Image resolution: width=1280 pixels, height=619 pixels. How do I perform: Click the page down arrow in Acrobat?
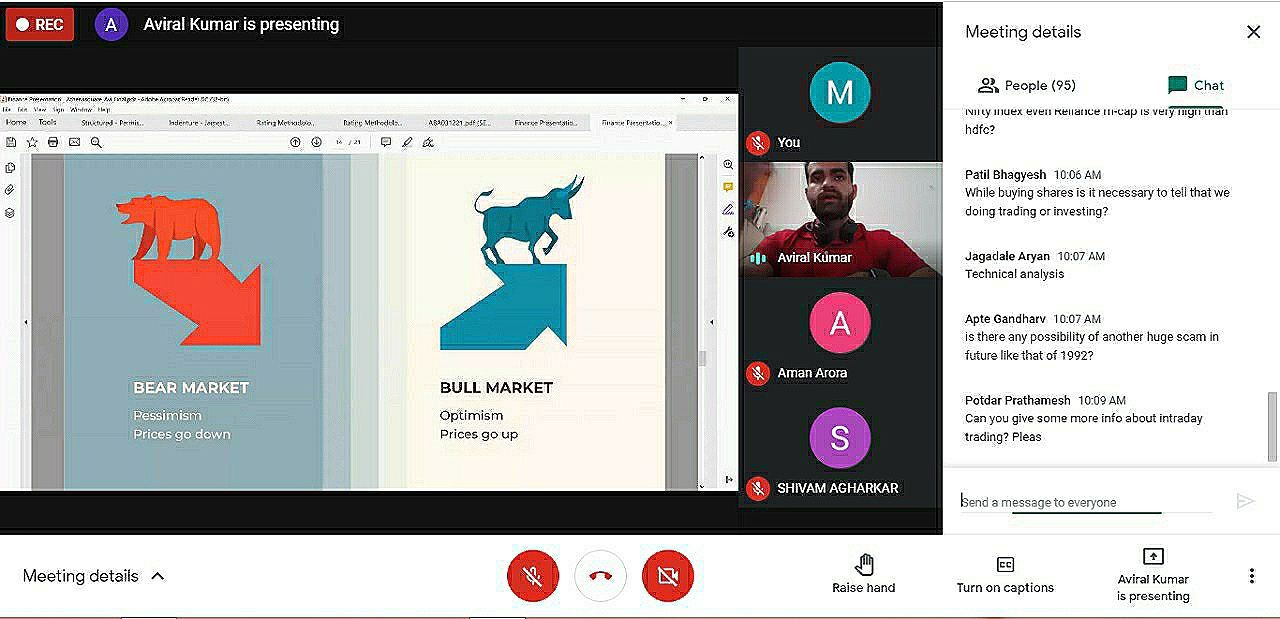[316, 143]
